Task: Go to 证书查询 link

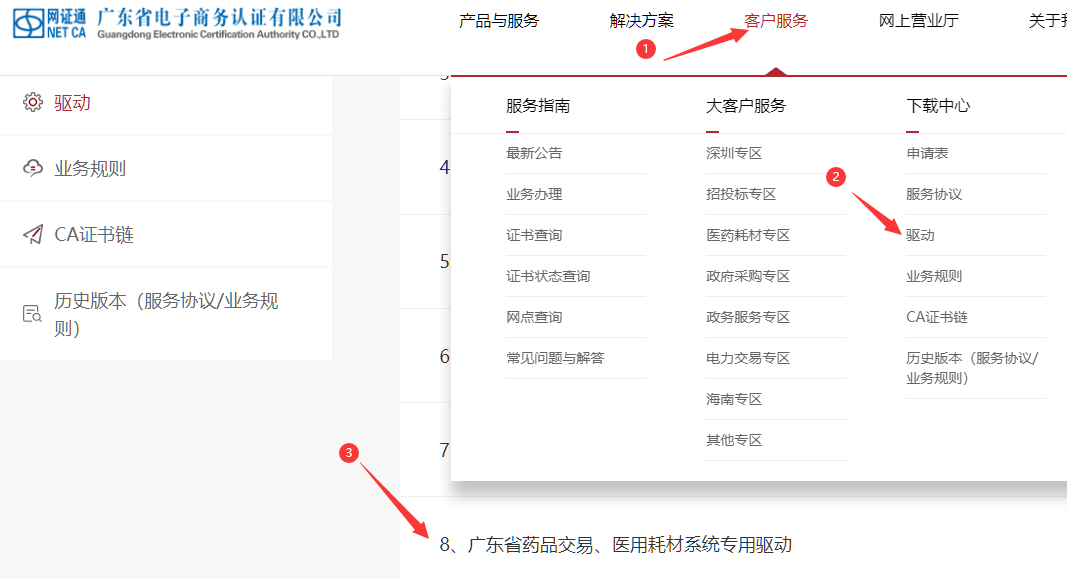Action: (534, 235)
